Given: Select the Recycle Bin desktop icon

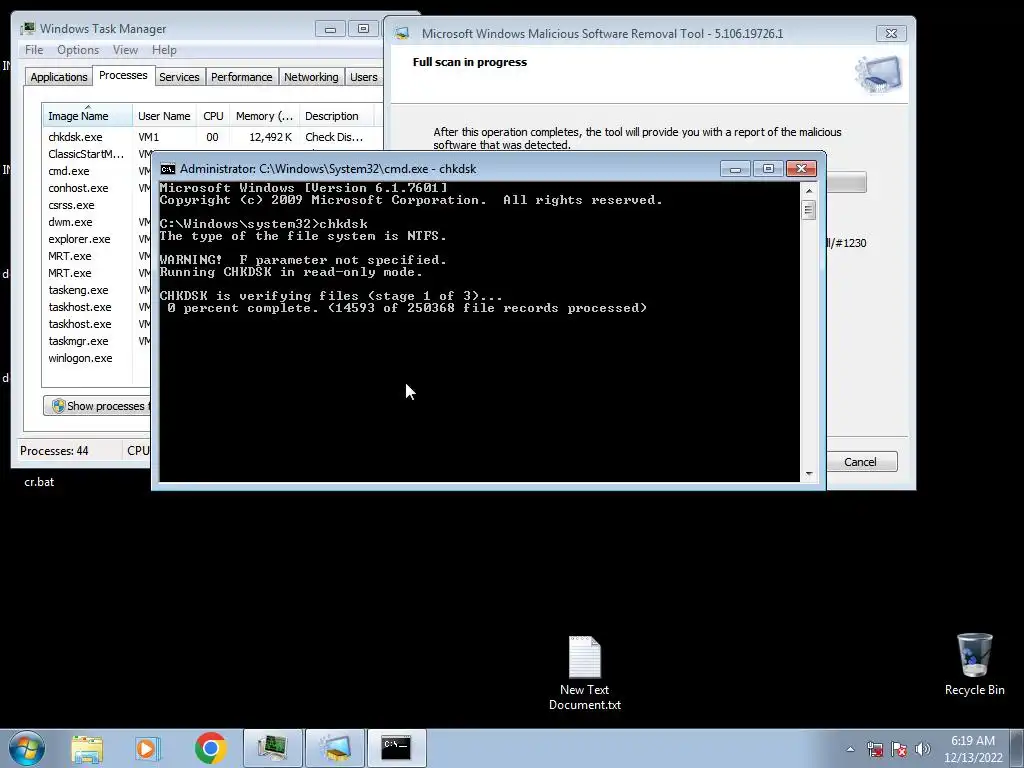Looking at the screenshot, I should 974,664.
